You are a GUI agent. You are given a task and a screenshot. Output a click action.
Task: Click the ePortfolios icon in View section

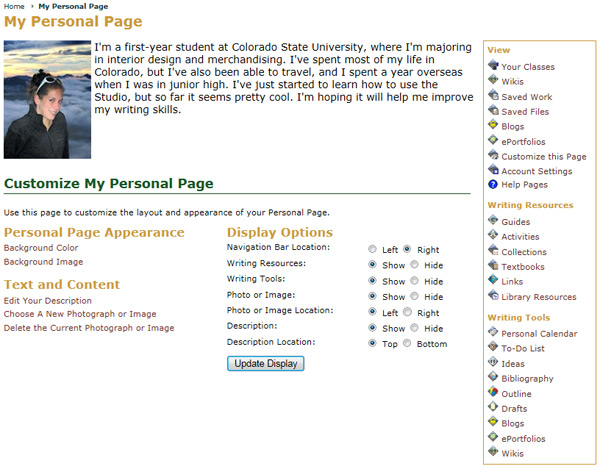pyautogui.click(x=493, y=140)
